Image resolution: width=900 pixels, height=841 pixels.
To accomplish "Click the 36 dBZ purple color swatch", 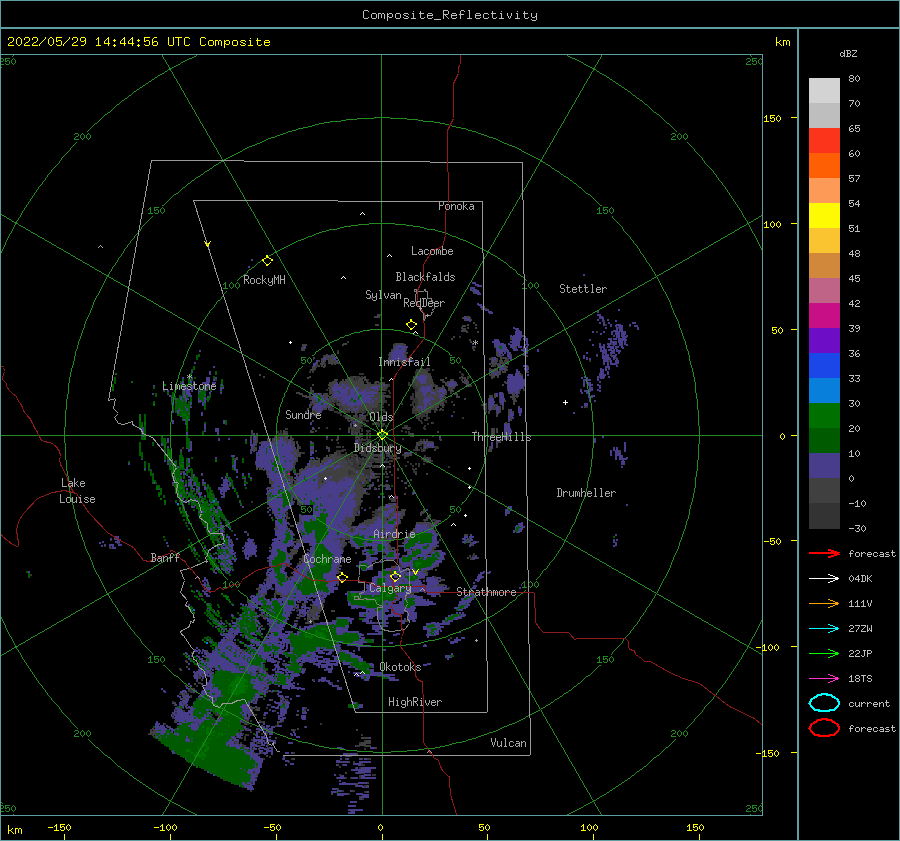I will click(x=824, y=340).
